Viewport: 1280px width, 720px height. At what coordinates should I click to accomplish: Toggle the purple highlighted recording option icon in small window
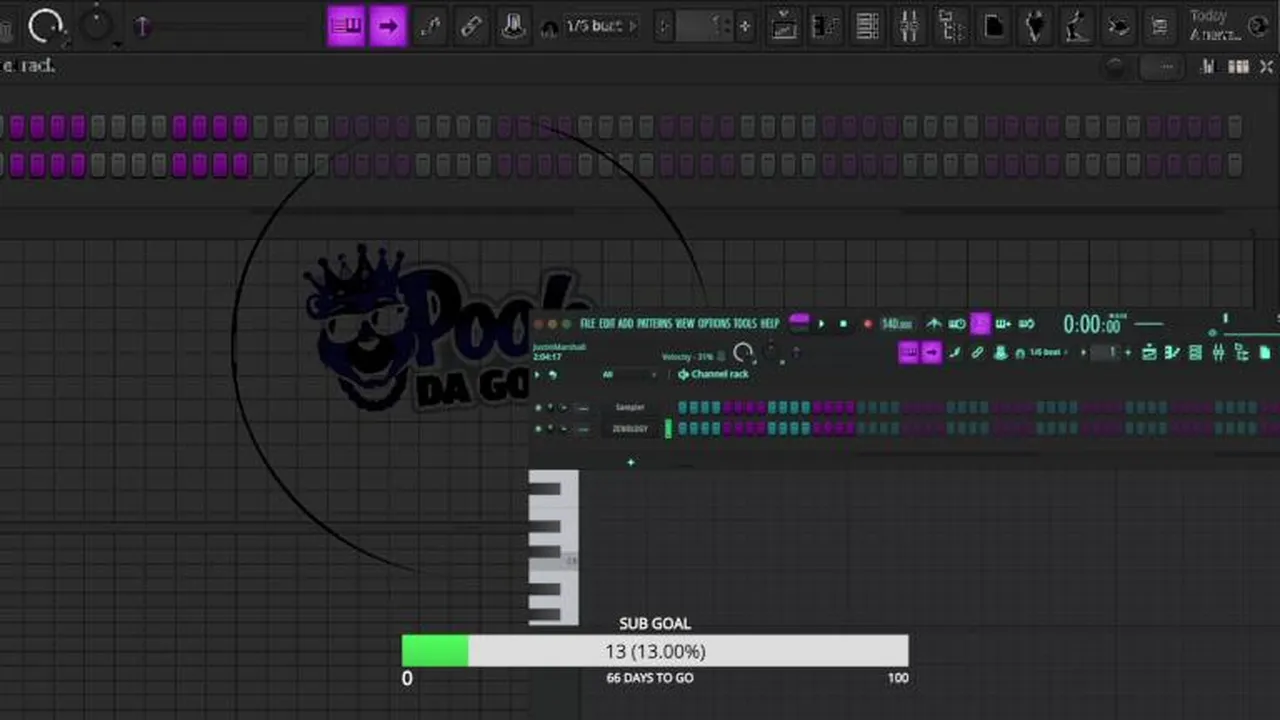(x=980, y=323)
